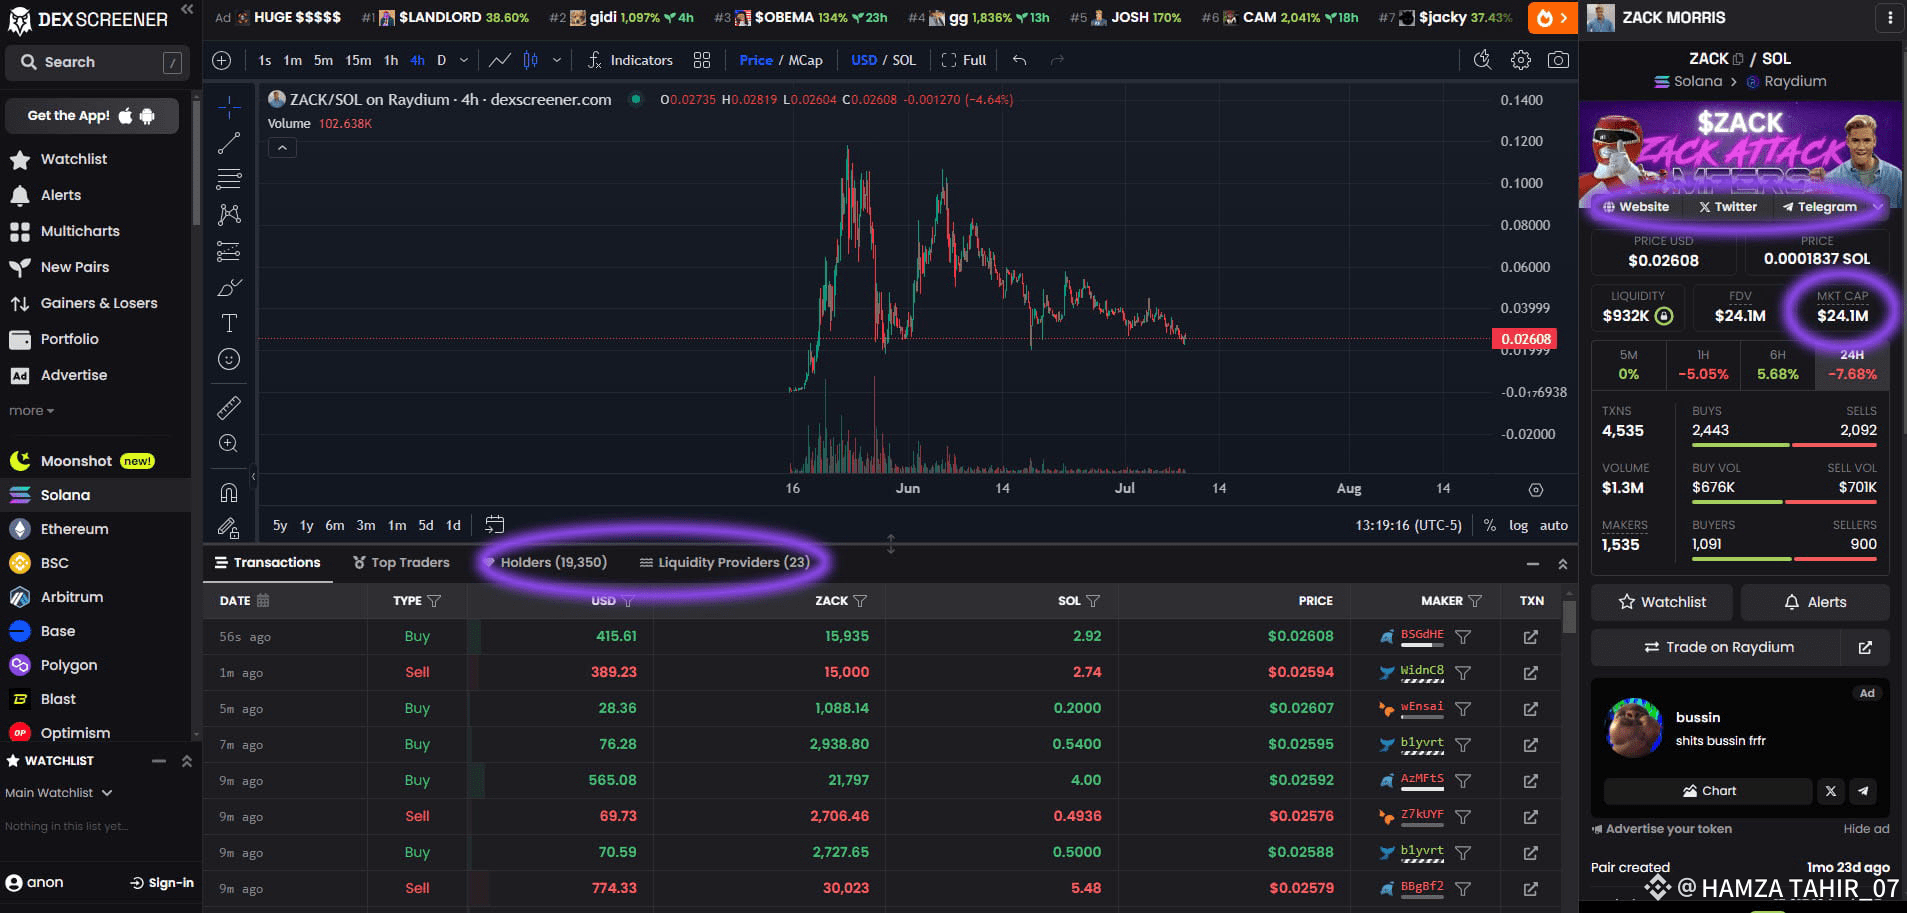1907x913 pixels.
Task: Copy the ZACK token address
Action: pos(1737,59)
